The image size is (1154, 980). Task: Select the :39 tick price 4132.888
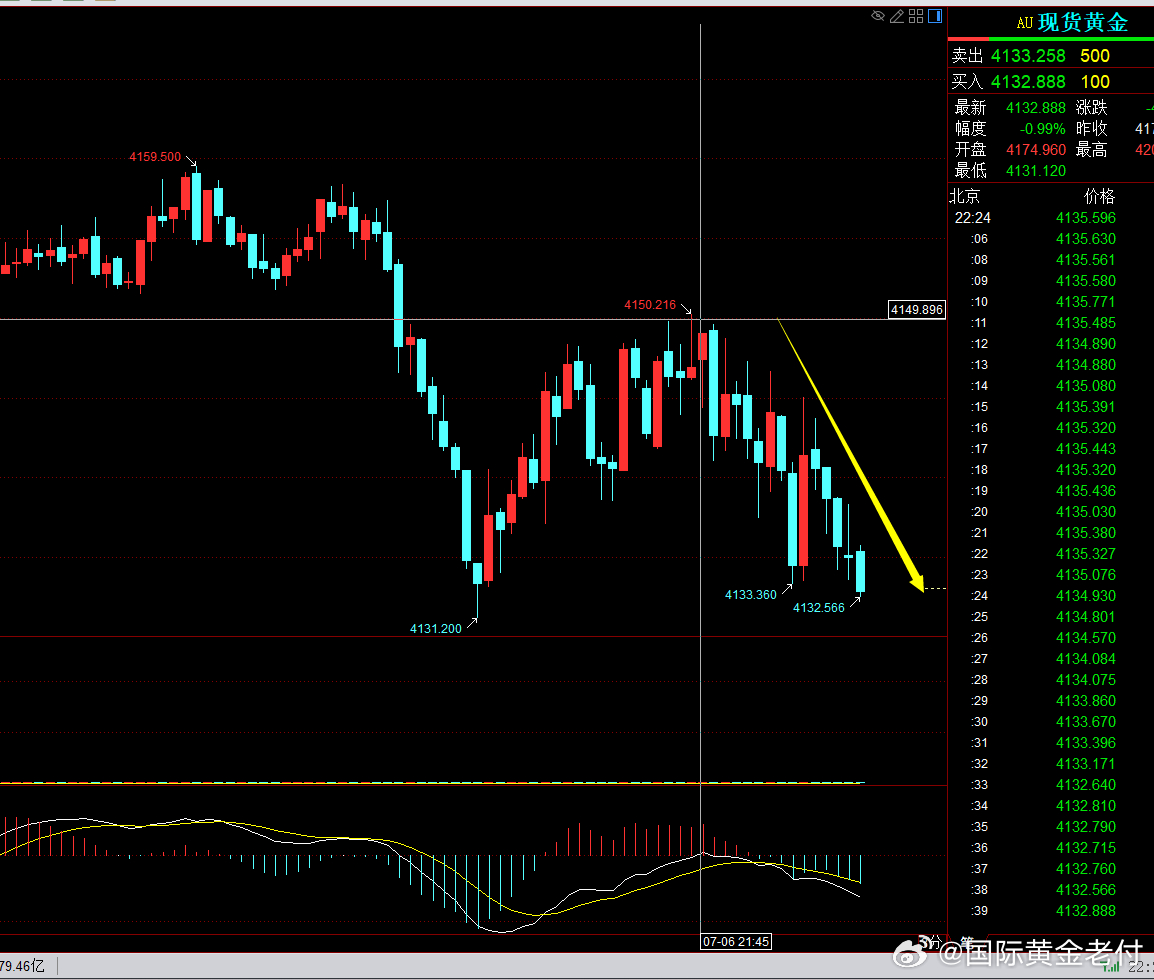coord(1086,911)
